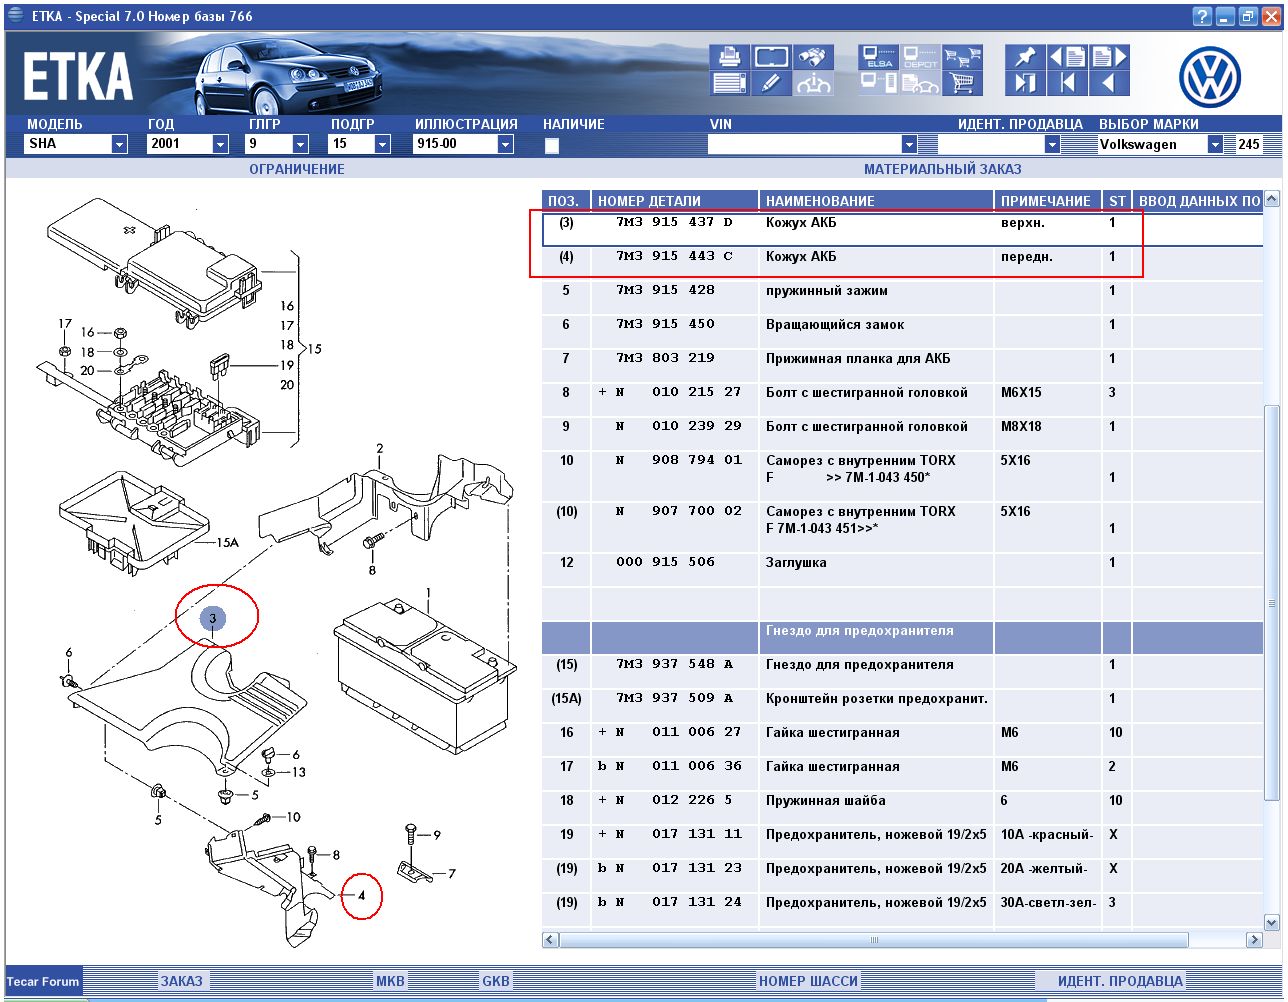Screen dimensions: 1288x1002
Task: Open the МОДЕЛЬ dropdown showing SHA
Action: tap(119, 145)
